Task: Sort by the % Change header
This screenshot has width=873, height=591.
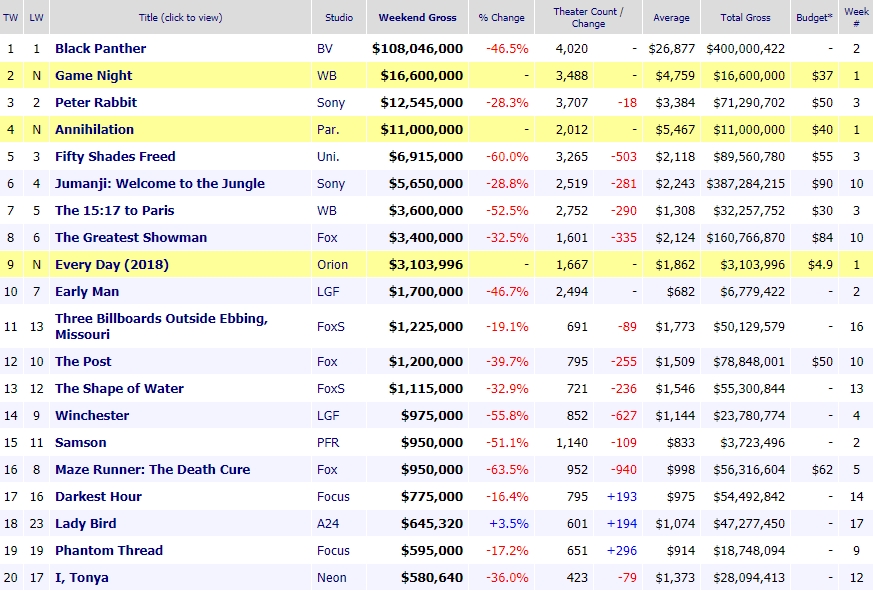Action: pos(502,17)
